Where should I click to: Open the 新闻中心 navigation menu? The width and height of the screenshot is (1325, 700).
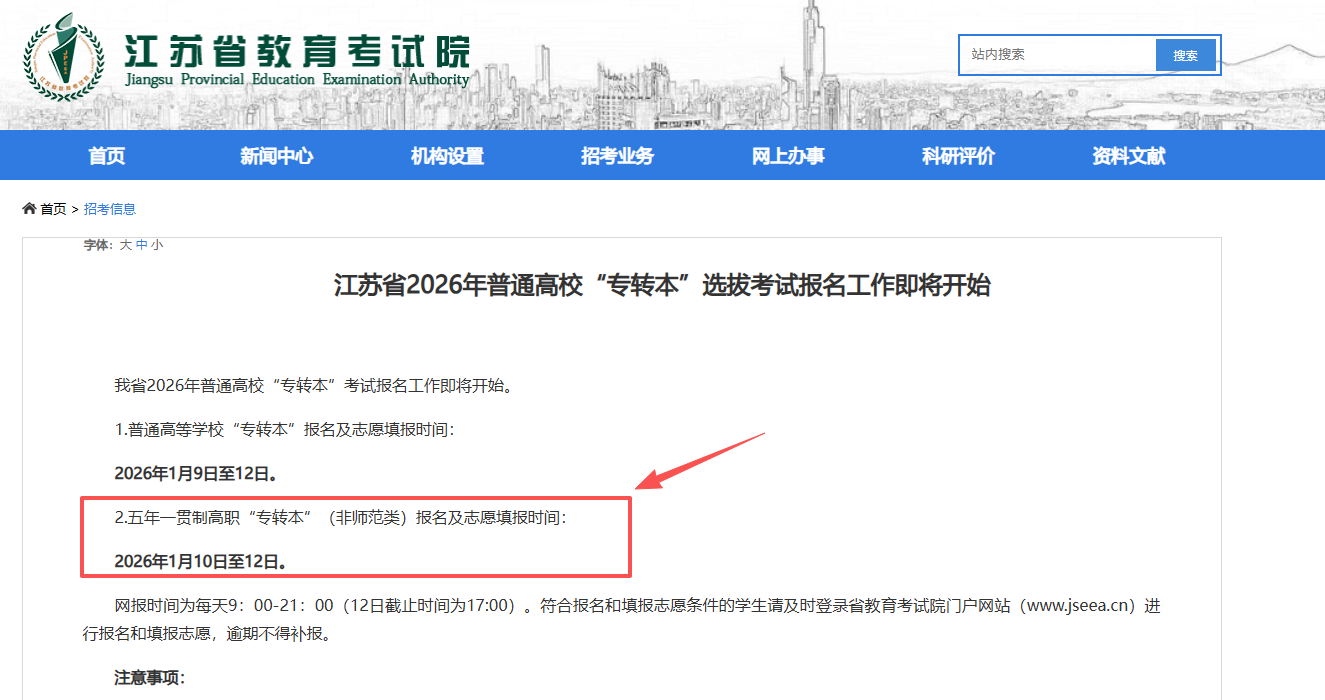[277, 156]
